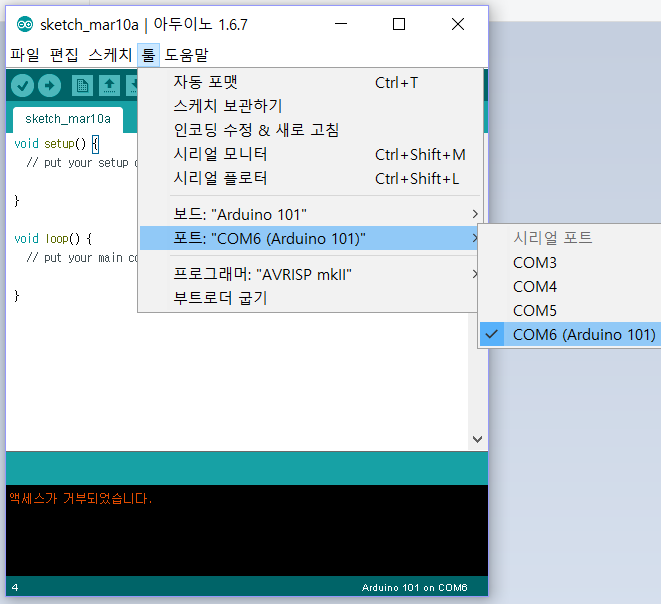Image resolution: width=661 pixels, height=604 pixels.
Task: Expand the 보드: "Arduino 101" submenu
Action: click(x=310, y=214)
